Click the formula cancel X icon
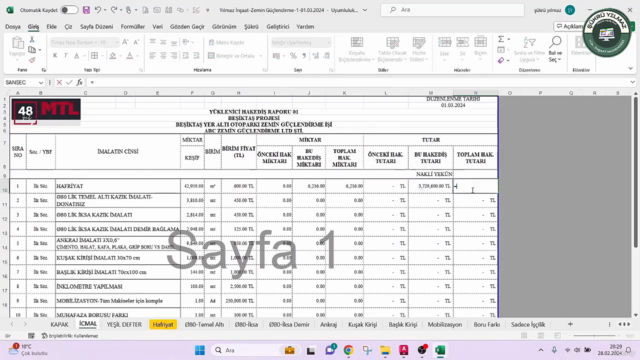 coord(59,82)
